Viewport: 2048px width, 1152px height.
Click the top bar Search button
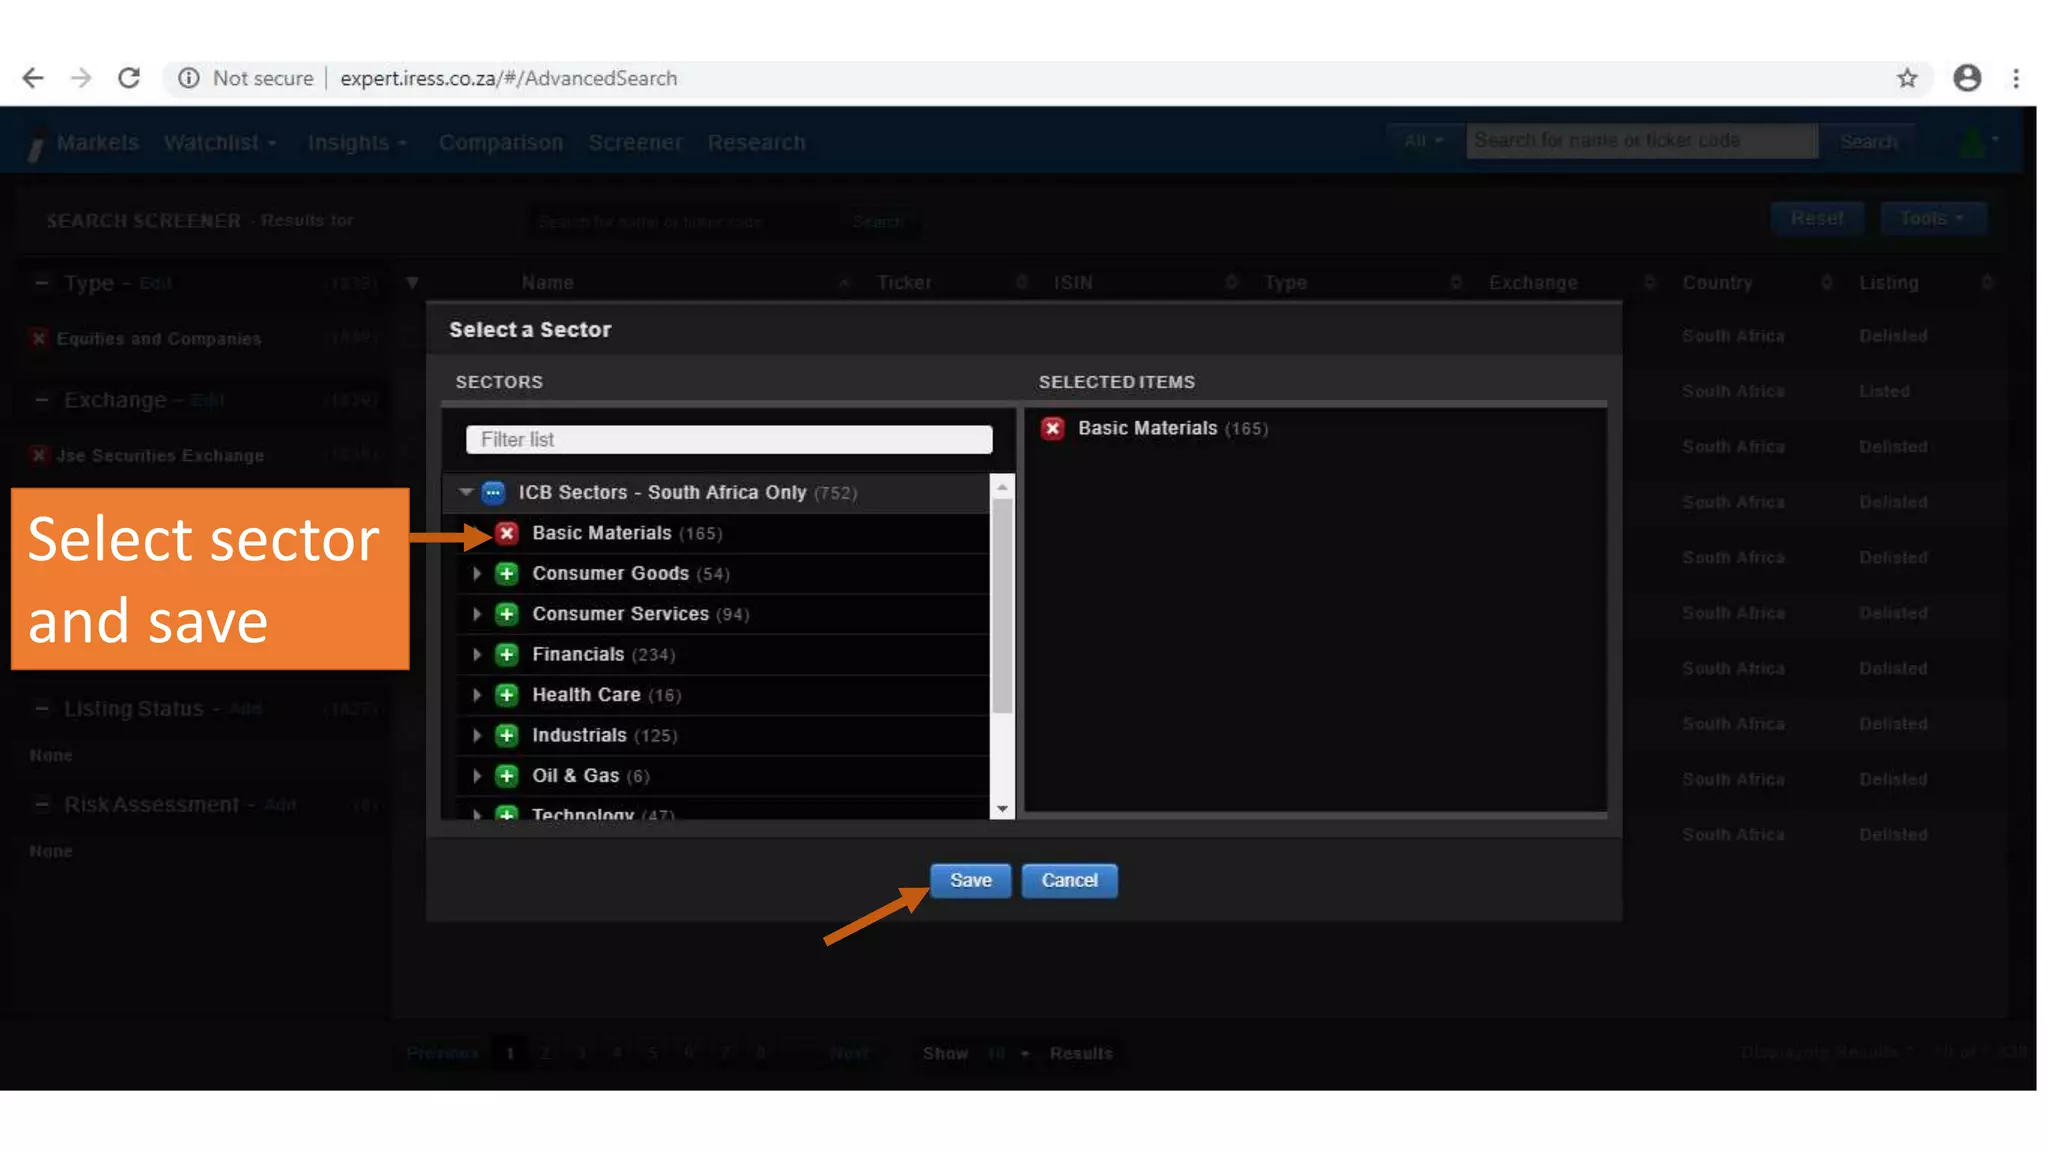pos(1868,141)
